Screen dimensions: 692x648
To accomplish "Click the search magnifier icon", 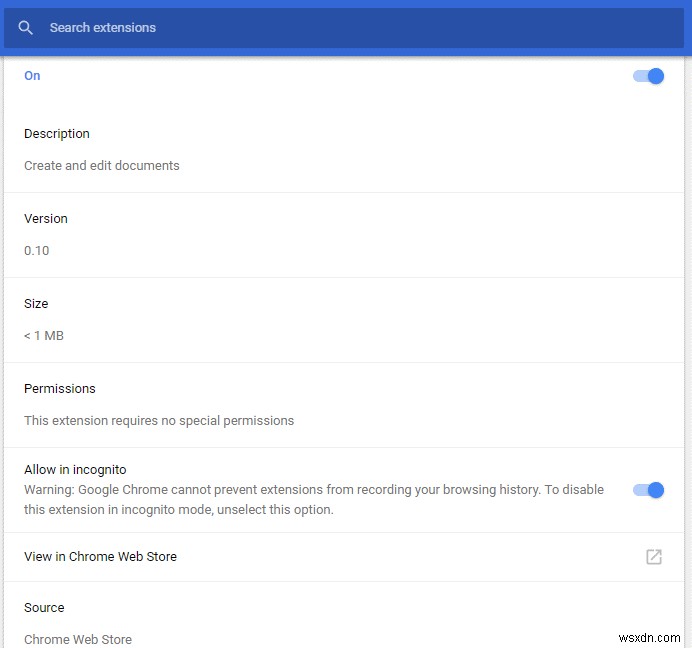I will point(26,28).
